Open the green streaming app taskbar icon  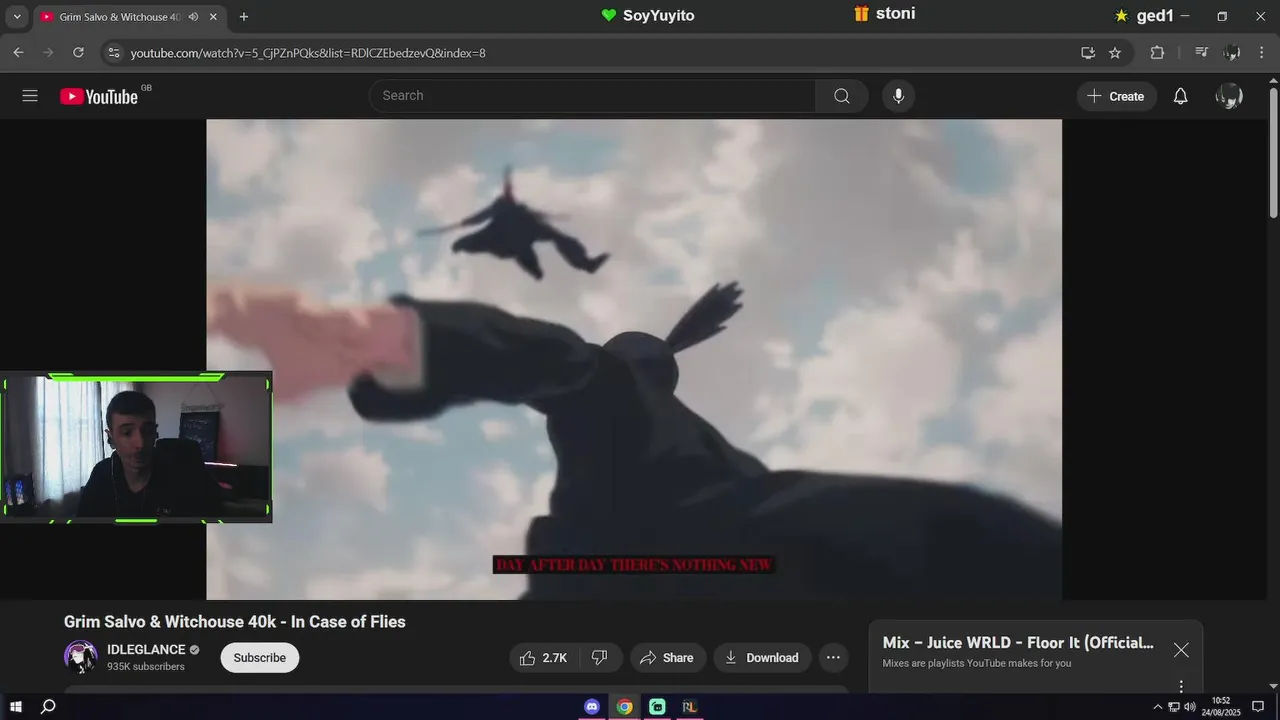657,706
